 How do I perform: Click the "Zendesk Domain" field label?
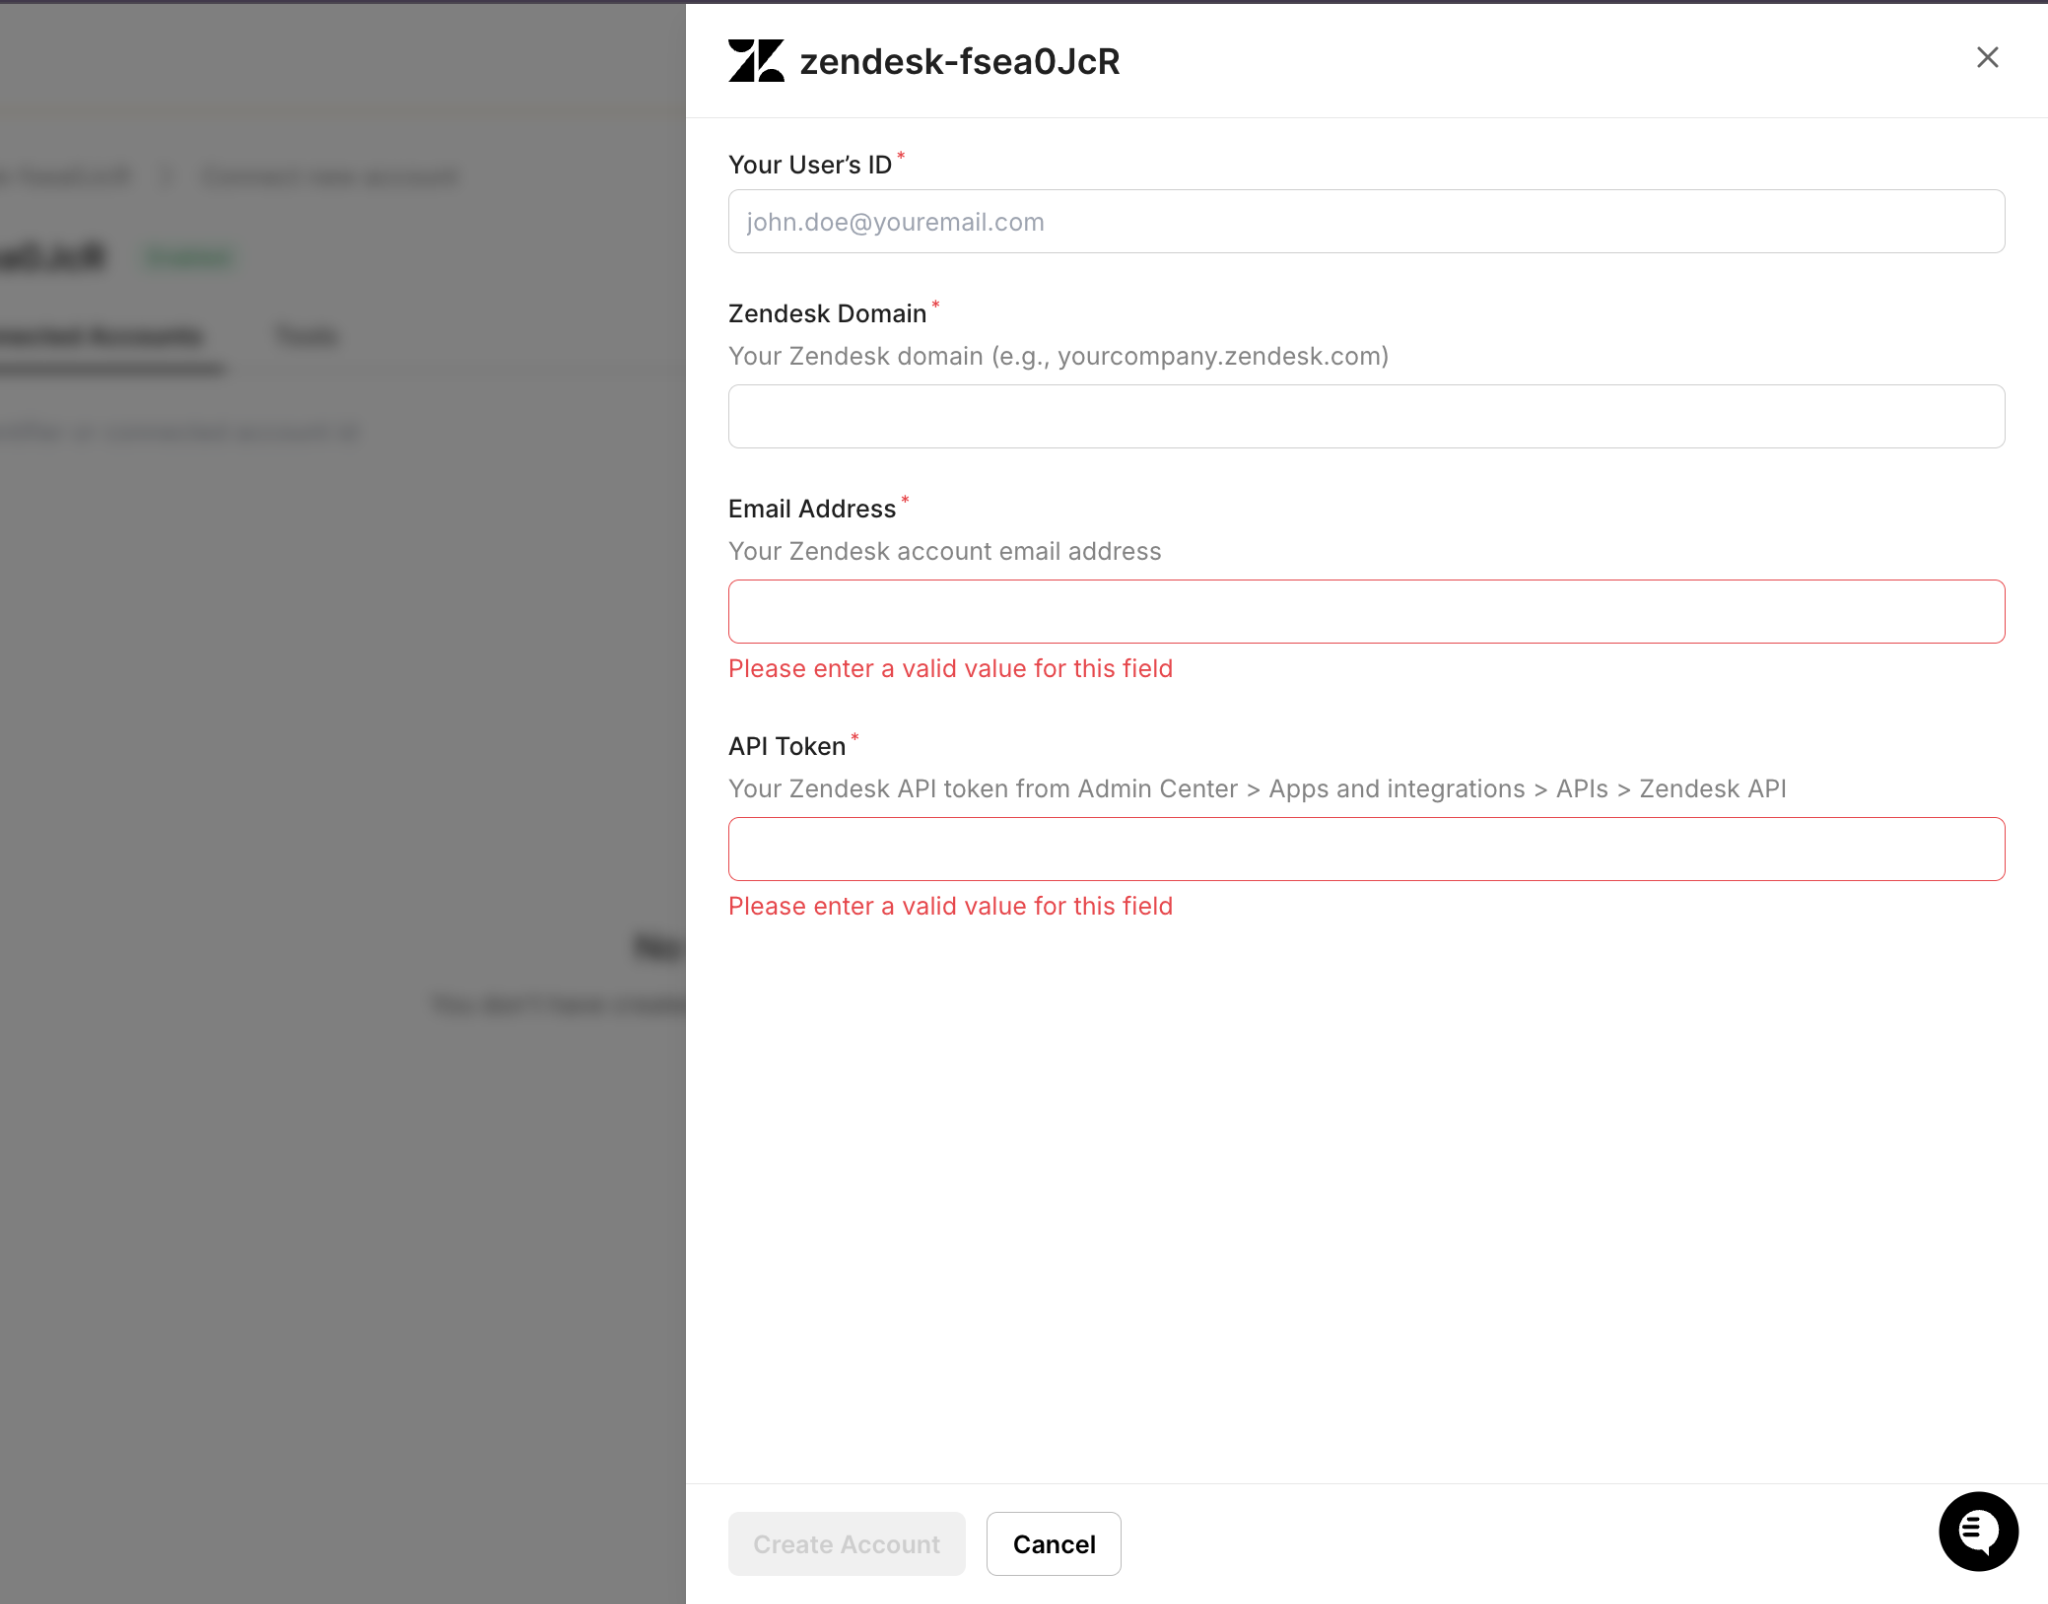[827, 314]
